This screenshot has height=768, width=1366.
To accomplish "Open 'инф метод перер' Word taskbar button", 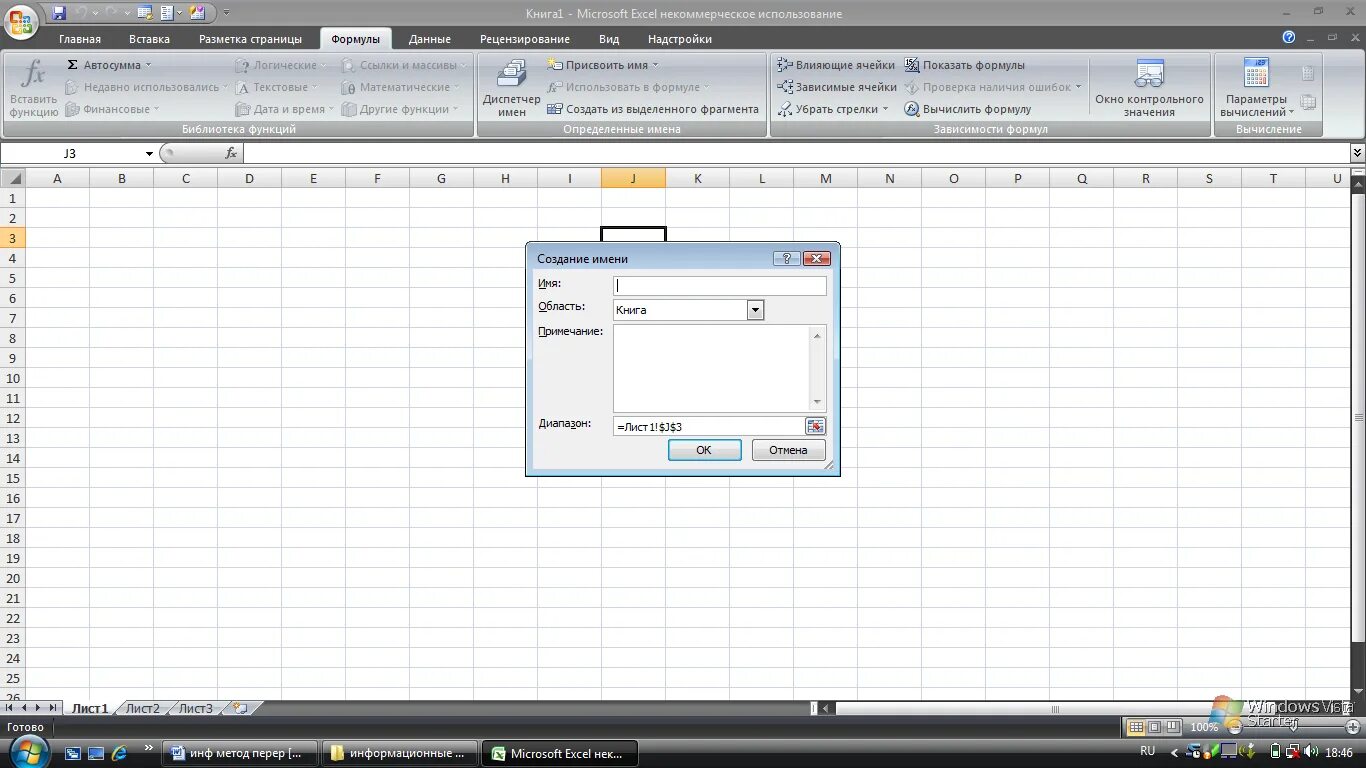I will coord(240,753).
